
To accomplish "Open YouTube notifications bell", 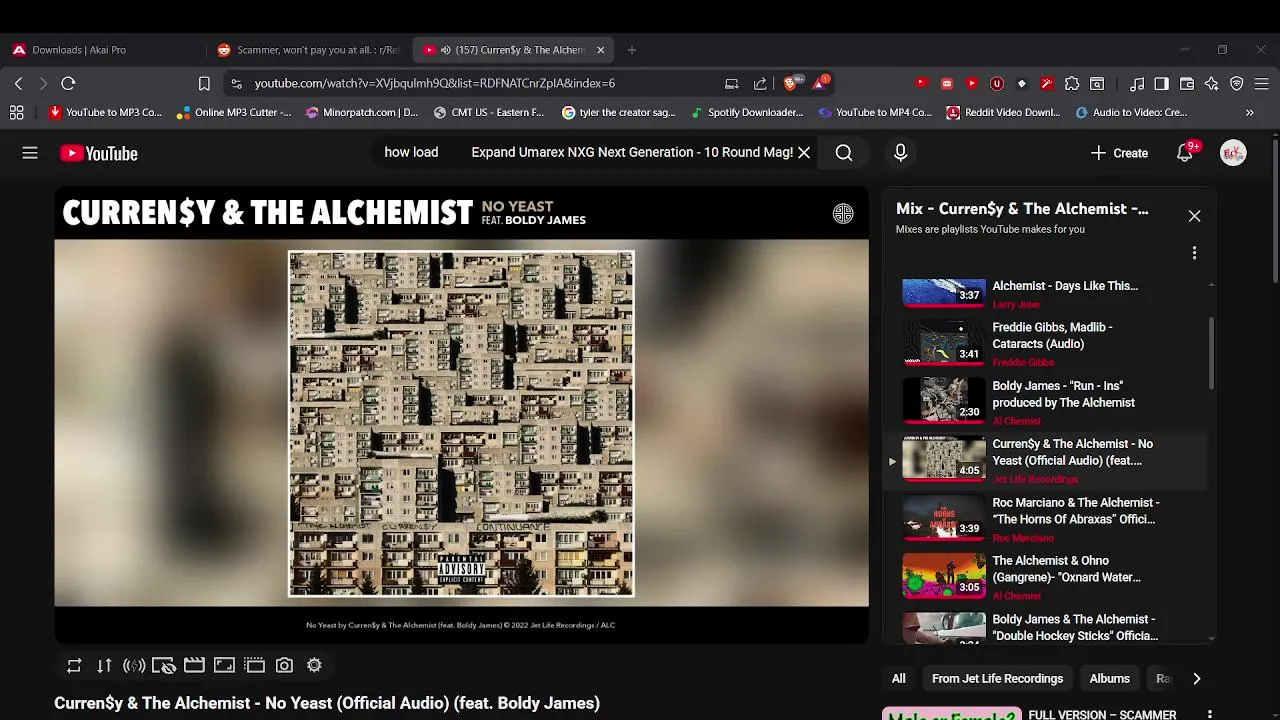I will [x=1185, y=153].
